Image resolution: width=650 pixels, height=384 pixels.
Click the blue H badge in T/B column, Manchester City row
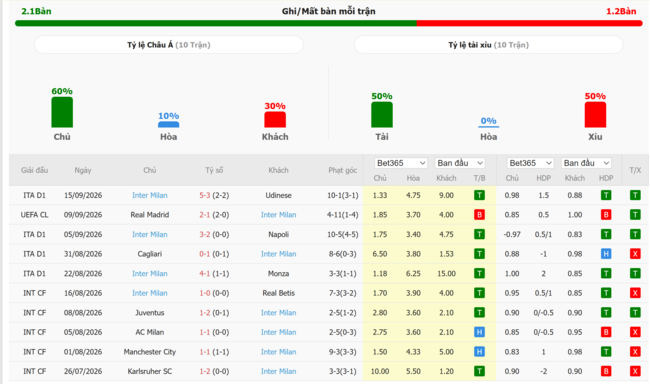coord(479,352)
